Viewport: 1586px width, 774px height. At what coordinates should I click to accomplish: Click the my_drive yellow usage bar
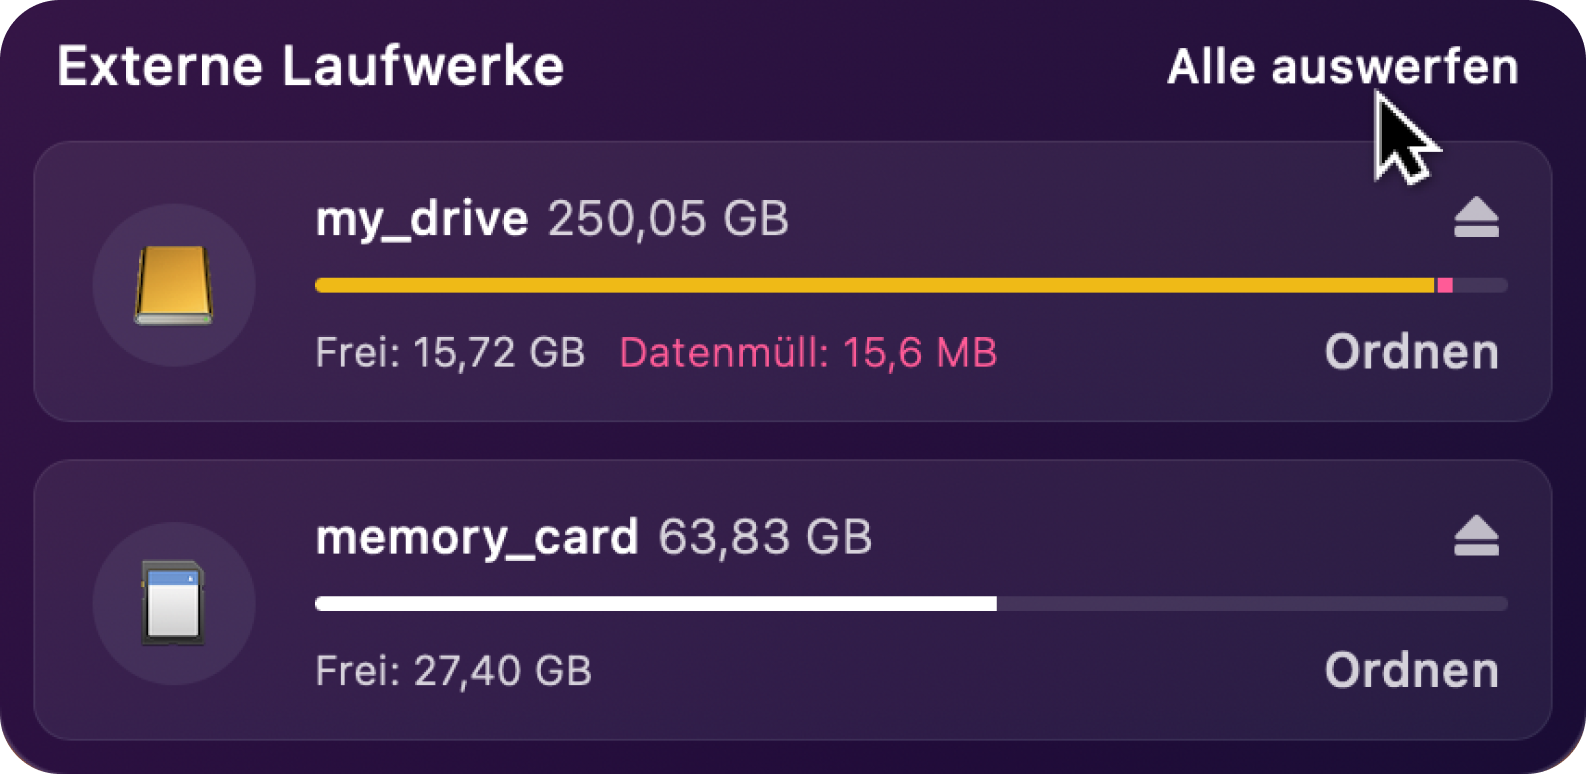[x=875, y=285]
